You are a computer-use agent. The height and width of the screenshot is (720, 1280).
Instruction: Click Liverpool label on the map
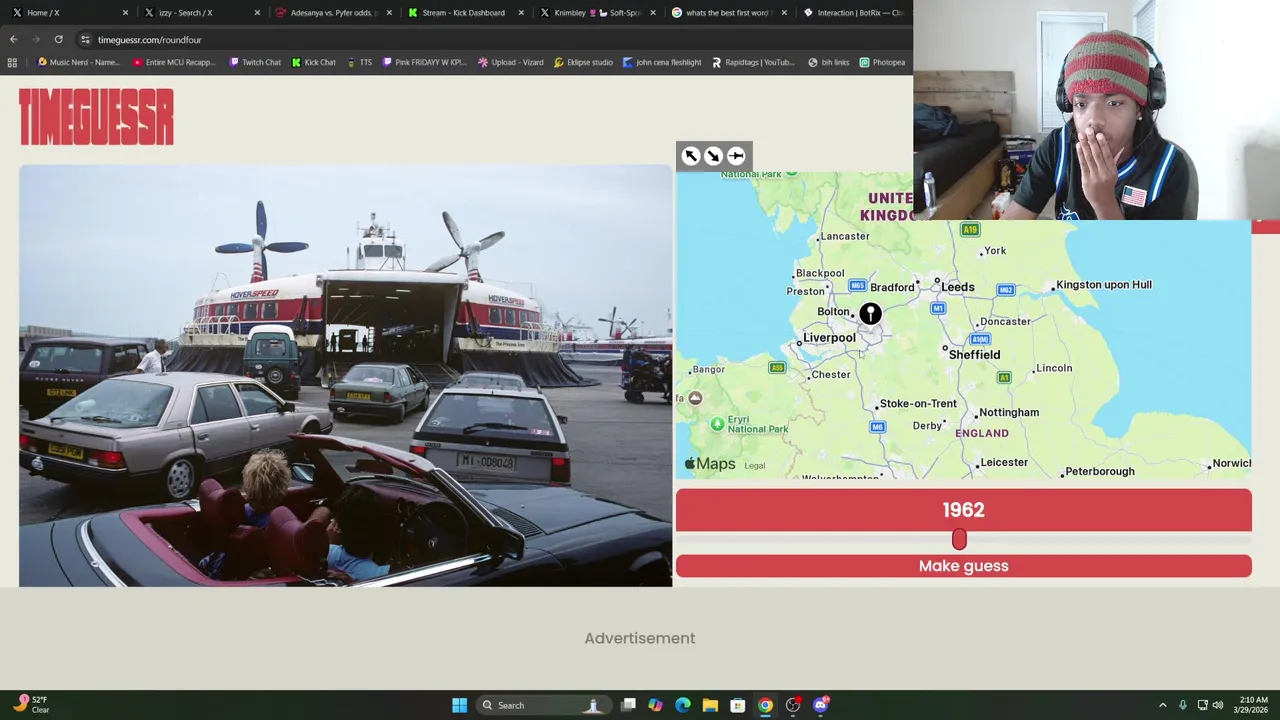(x=829, y=338)
